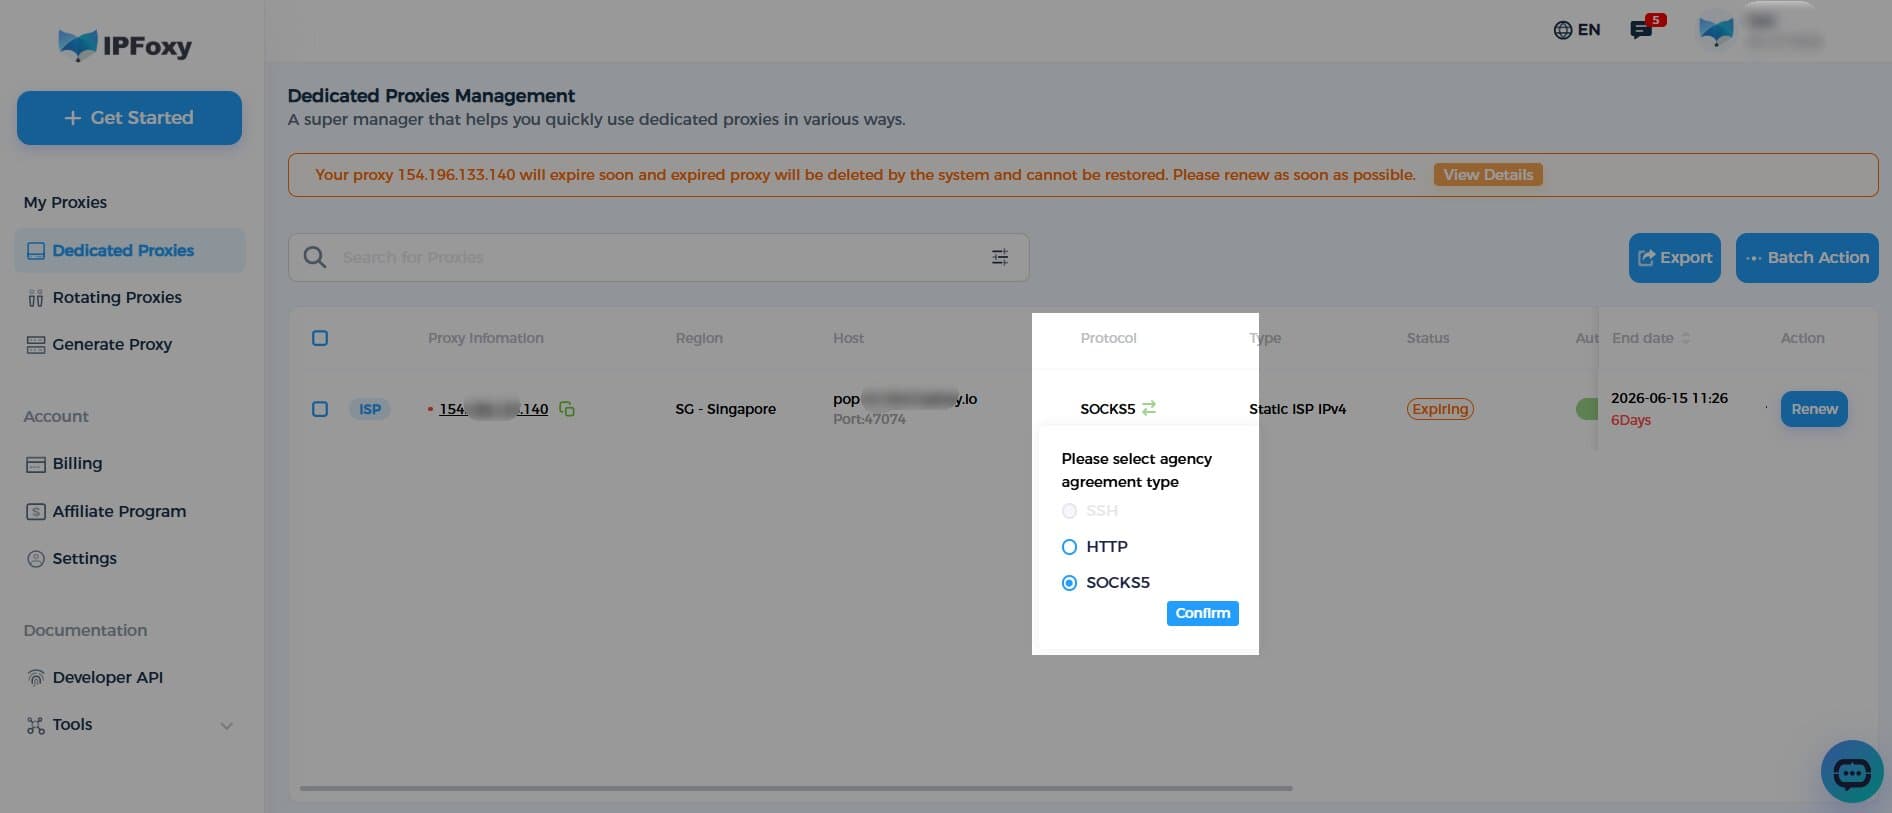The width and height of the screenshot is (1892, 813).
Task: Go to Rotating Proxies in sidebar
Action: (x=117, y=297)
